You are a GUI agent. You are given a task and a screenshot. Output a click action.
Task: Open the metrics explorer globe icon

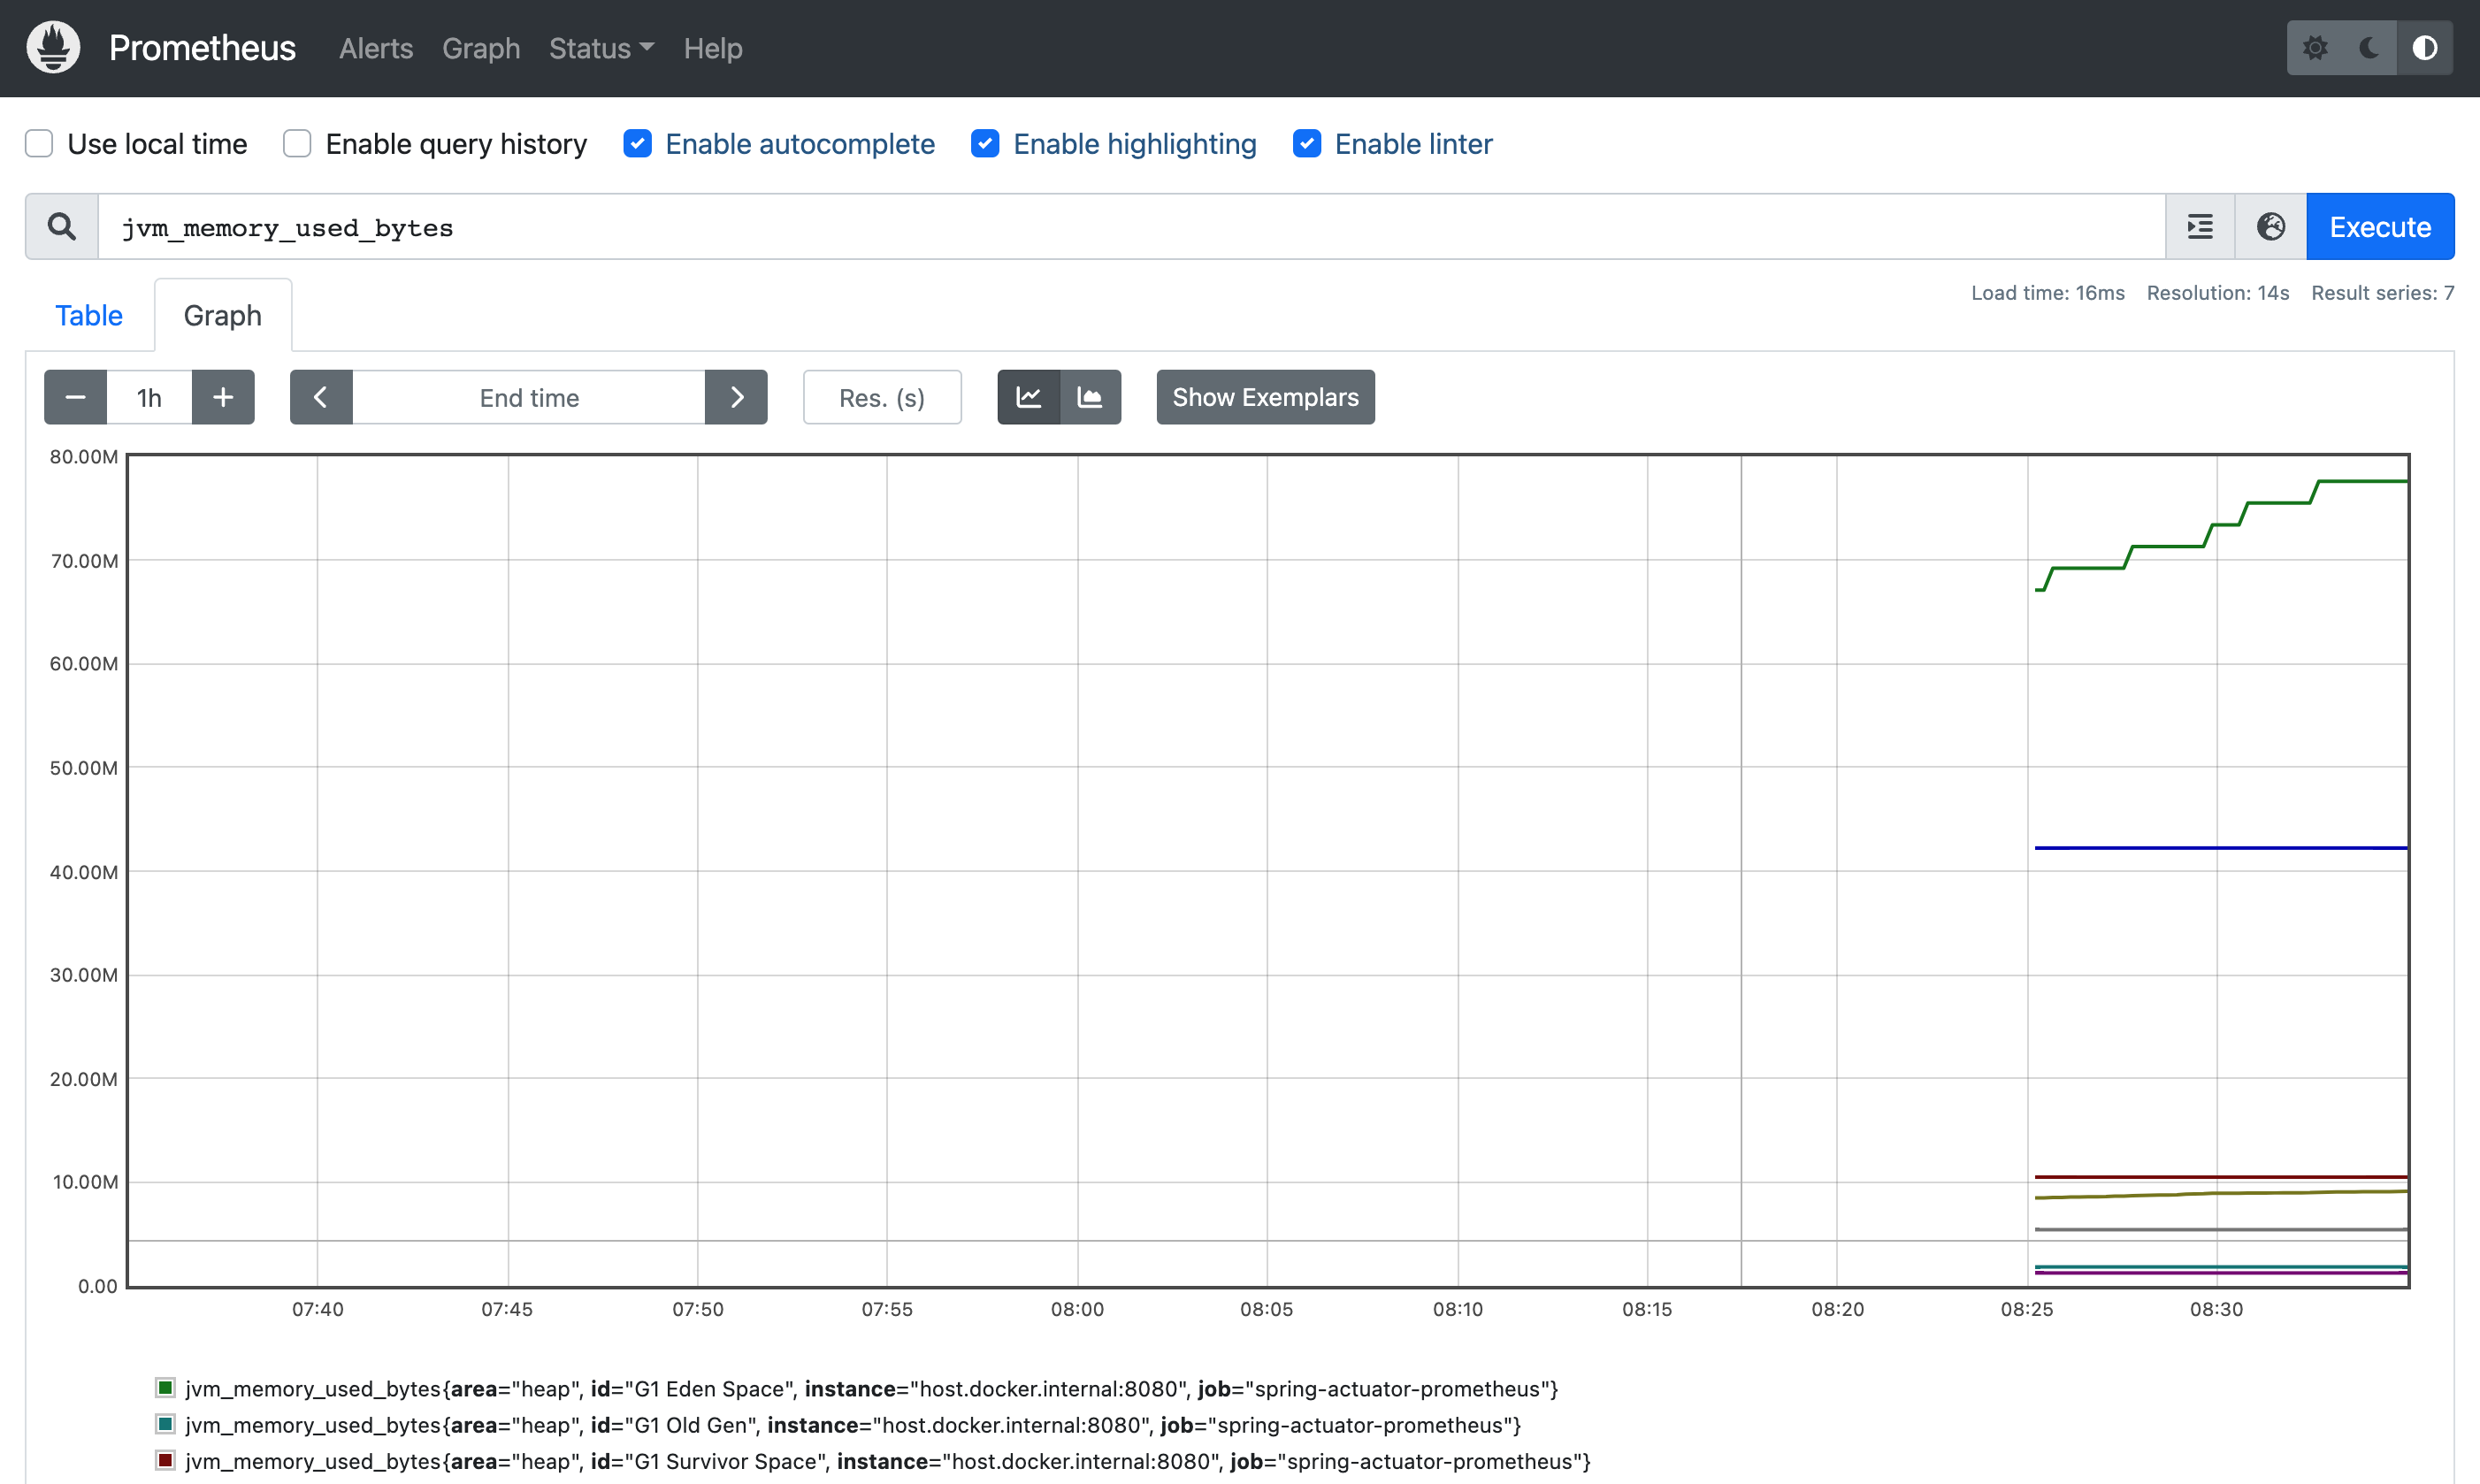2271,226
